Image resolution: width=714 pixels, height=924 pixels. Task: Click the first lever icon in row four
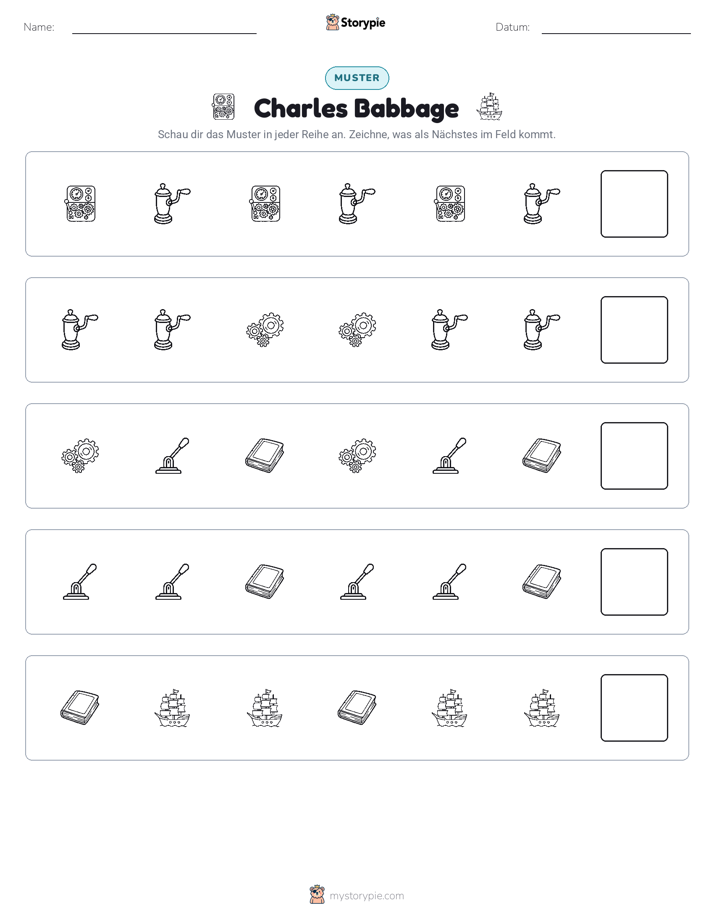tap(80, 582)
